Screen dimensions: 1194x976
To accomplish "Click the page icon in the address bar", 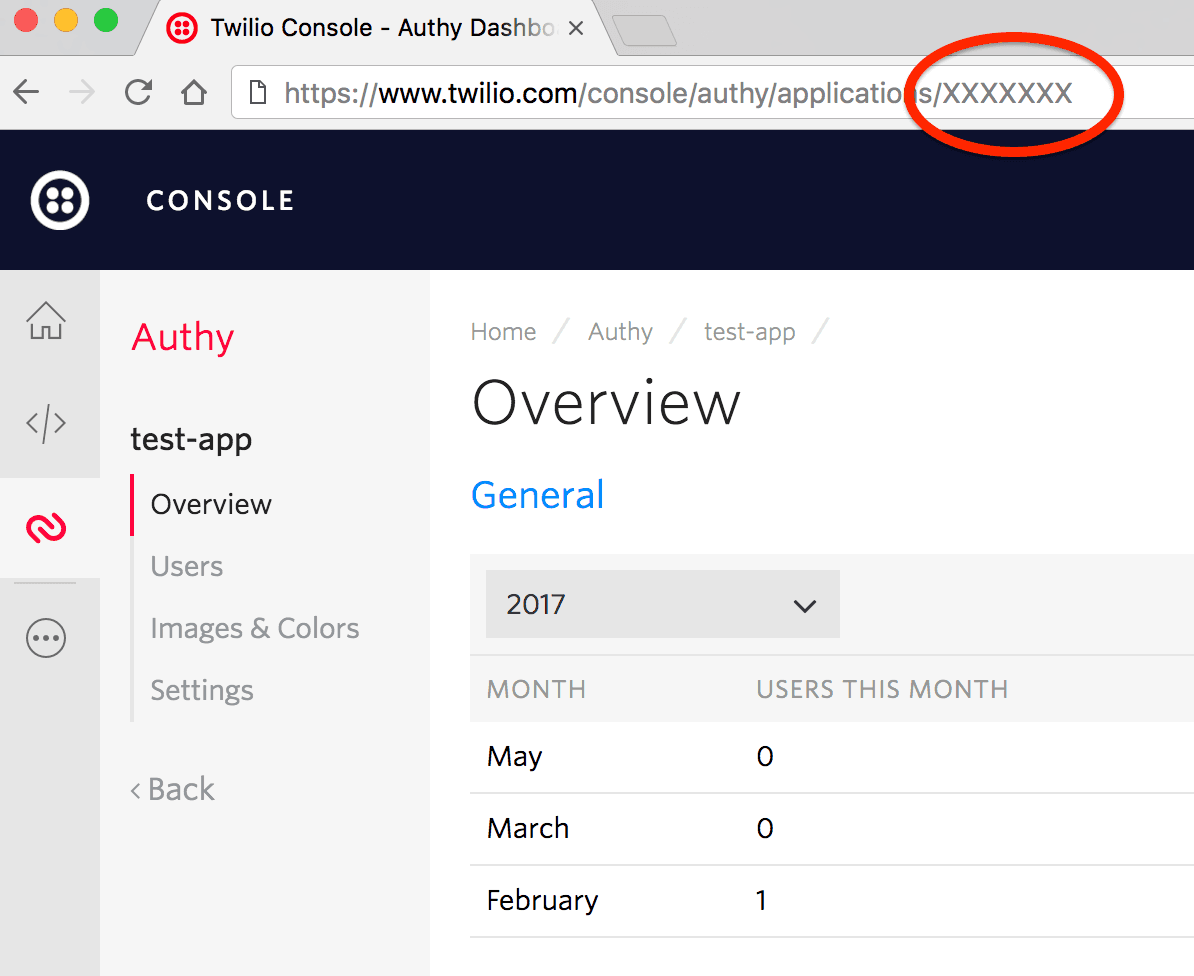I will pos(257,92).
